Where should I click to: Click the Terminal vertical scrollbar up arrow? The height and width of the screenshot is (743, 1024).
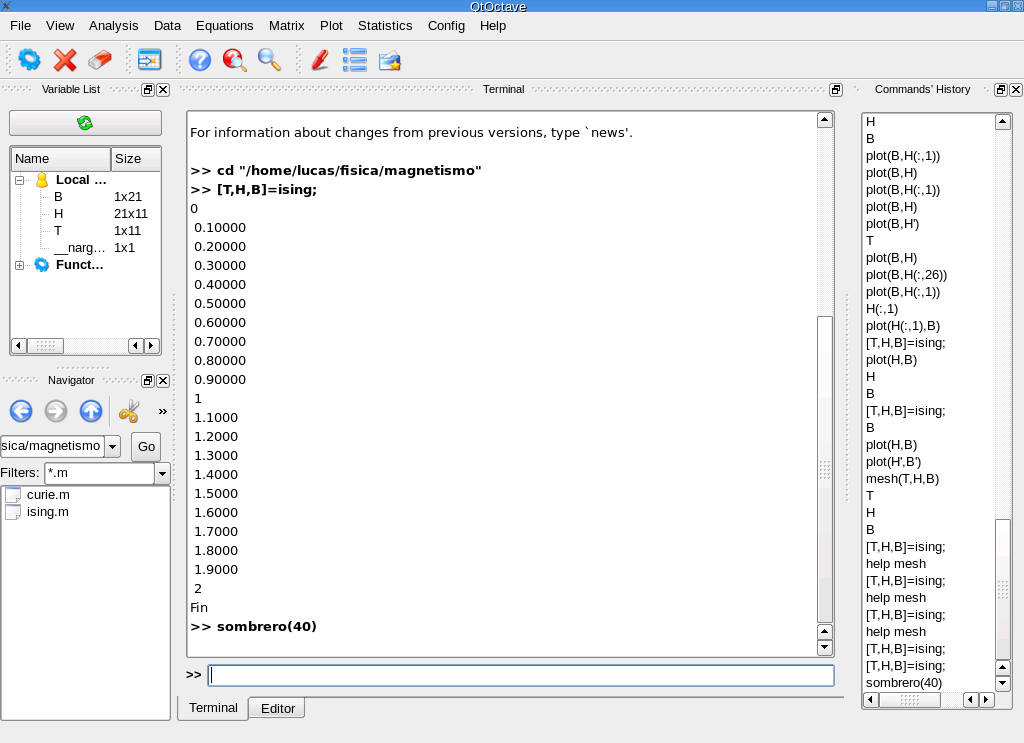coord(825,120)
